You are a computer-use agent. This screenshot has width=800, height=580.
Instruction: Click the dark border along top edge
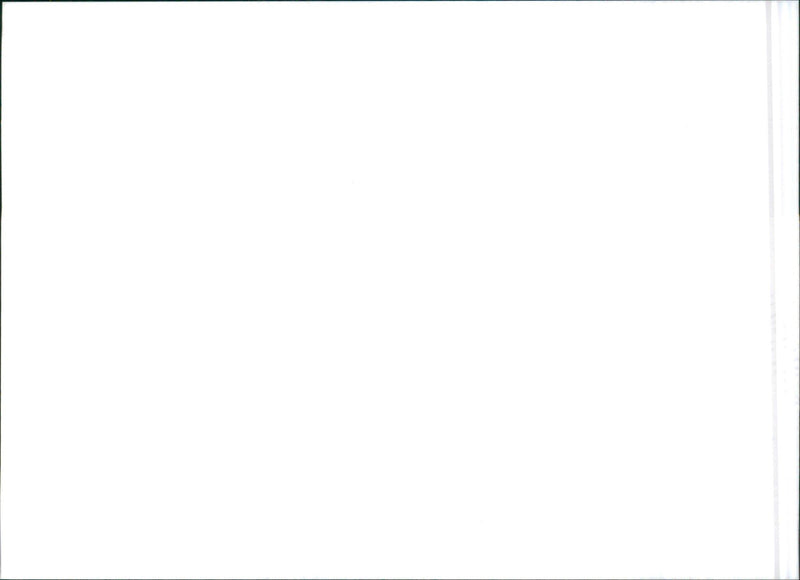point(400,1)
